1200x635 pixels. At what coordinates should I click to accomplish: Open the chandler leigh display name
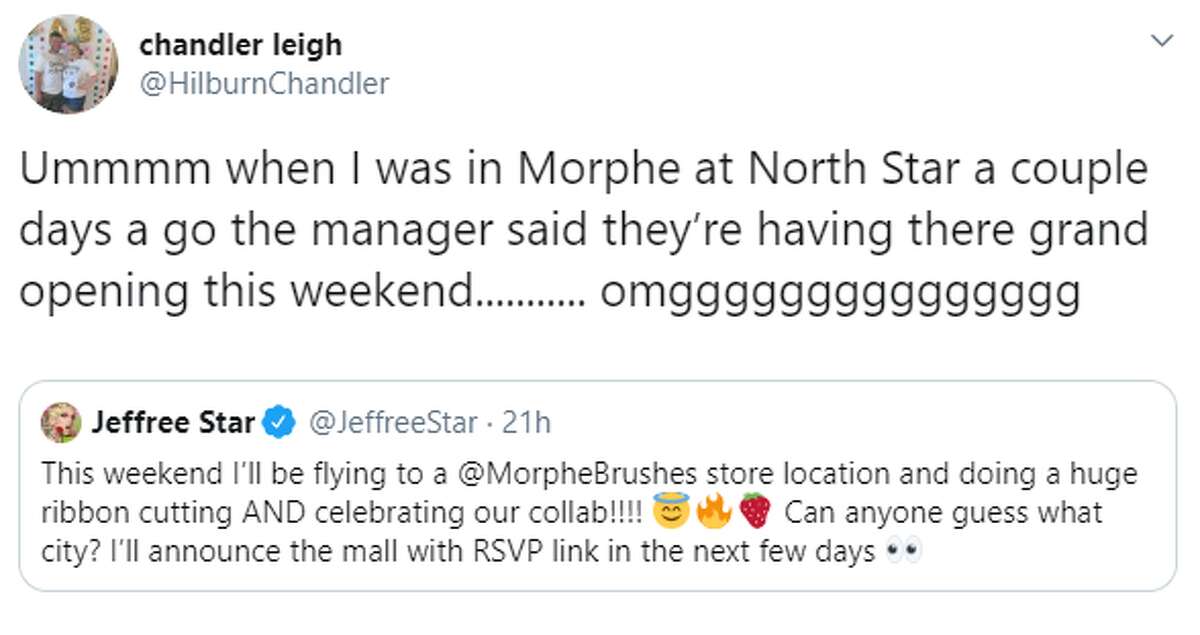click(241, 45)
